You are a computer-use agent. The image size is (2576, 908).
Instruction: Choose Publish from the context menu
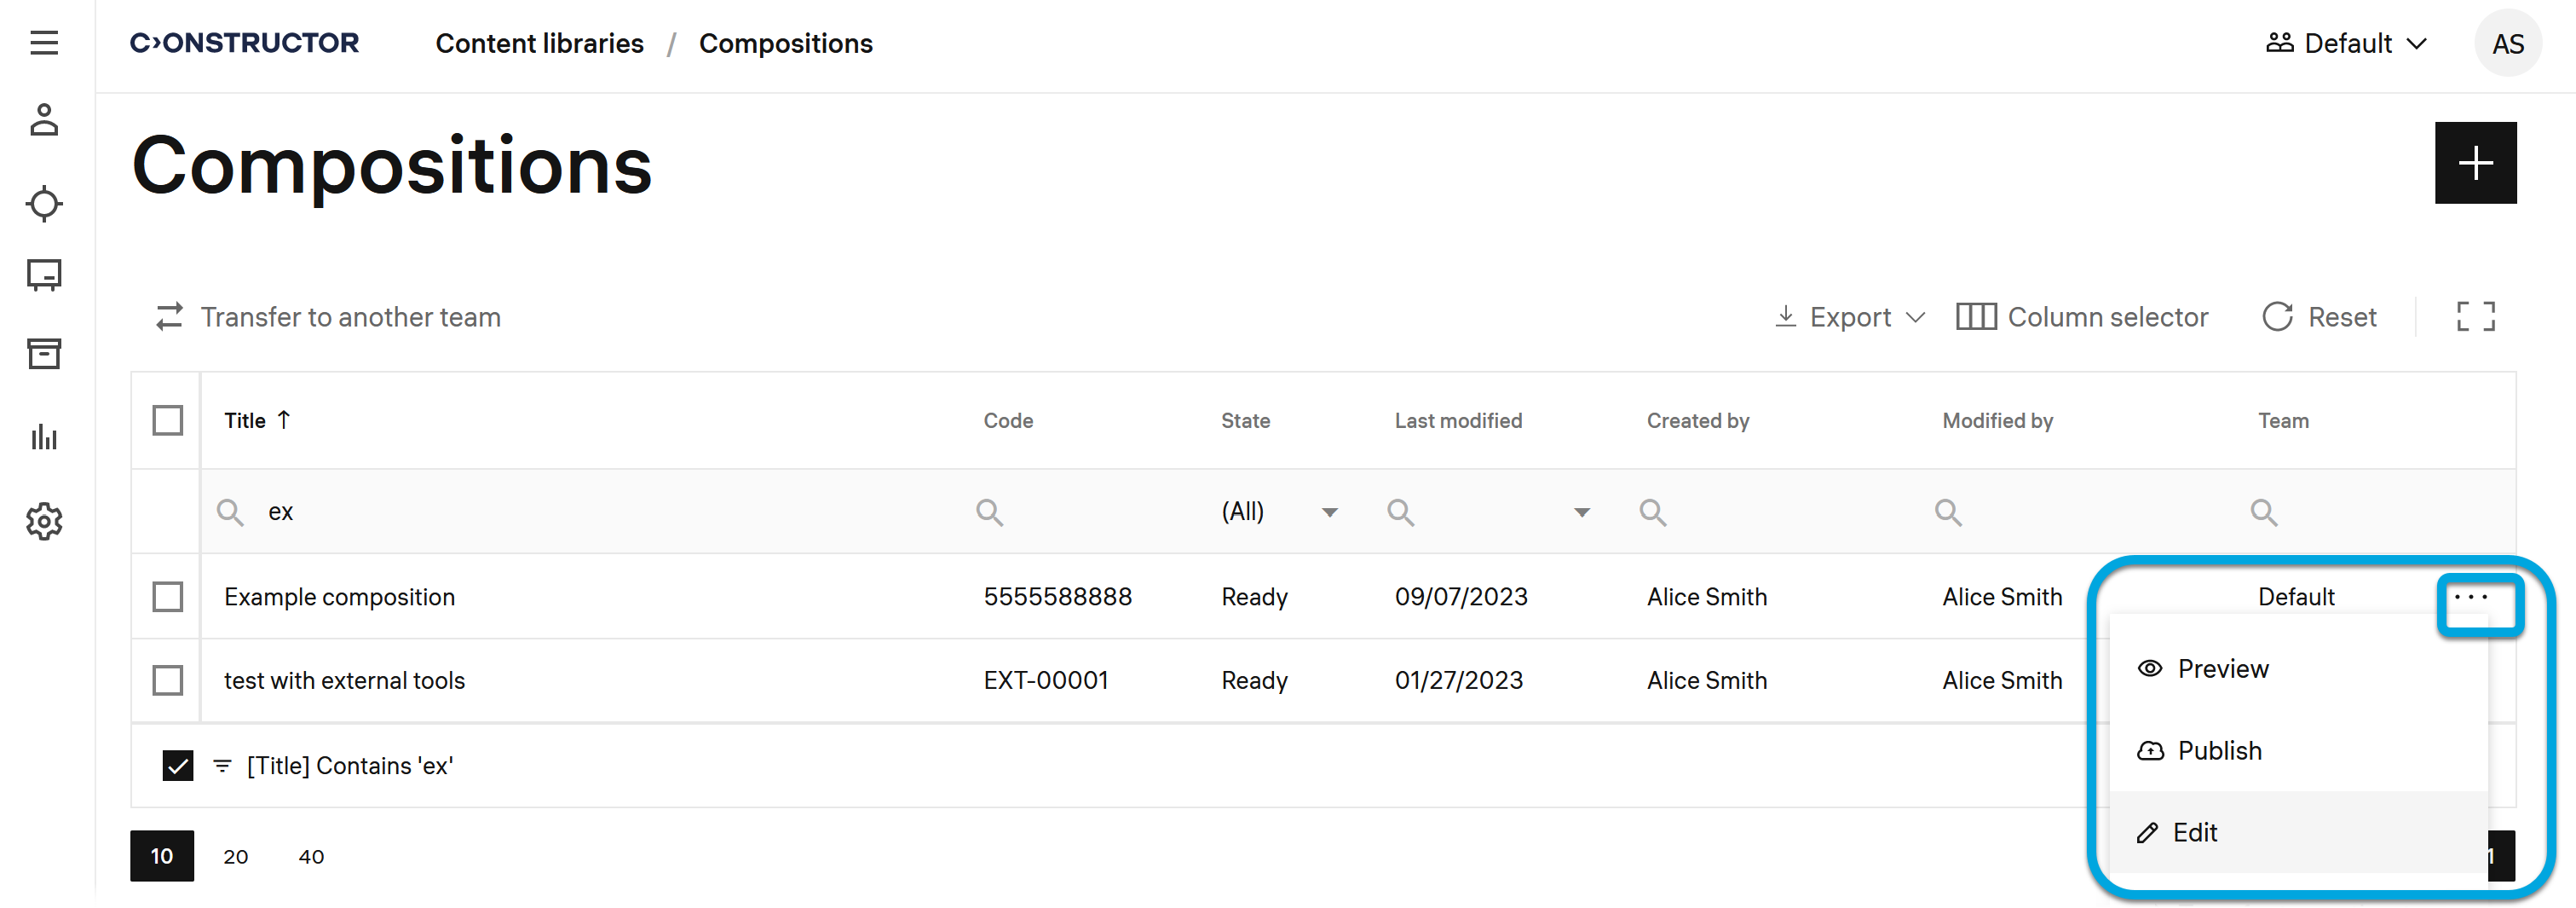(x=2219, y=751)
